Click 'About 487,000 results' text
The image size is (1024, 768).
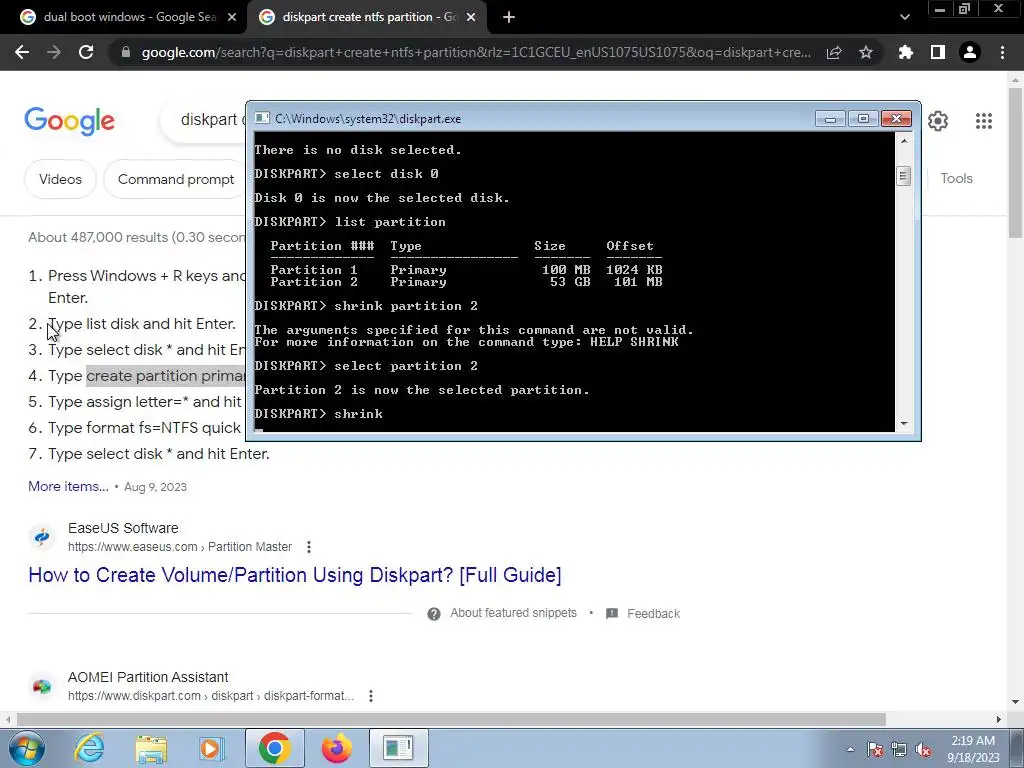click(x=98, y=237)
